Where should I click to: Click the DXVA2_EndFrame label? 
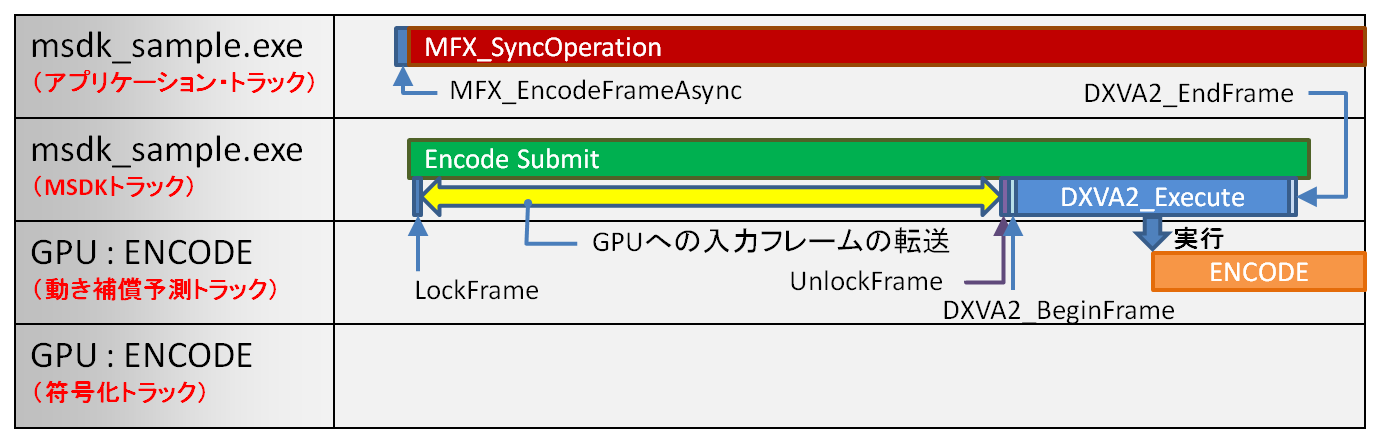pyautogui.click(x=1188, y=94)
